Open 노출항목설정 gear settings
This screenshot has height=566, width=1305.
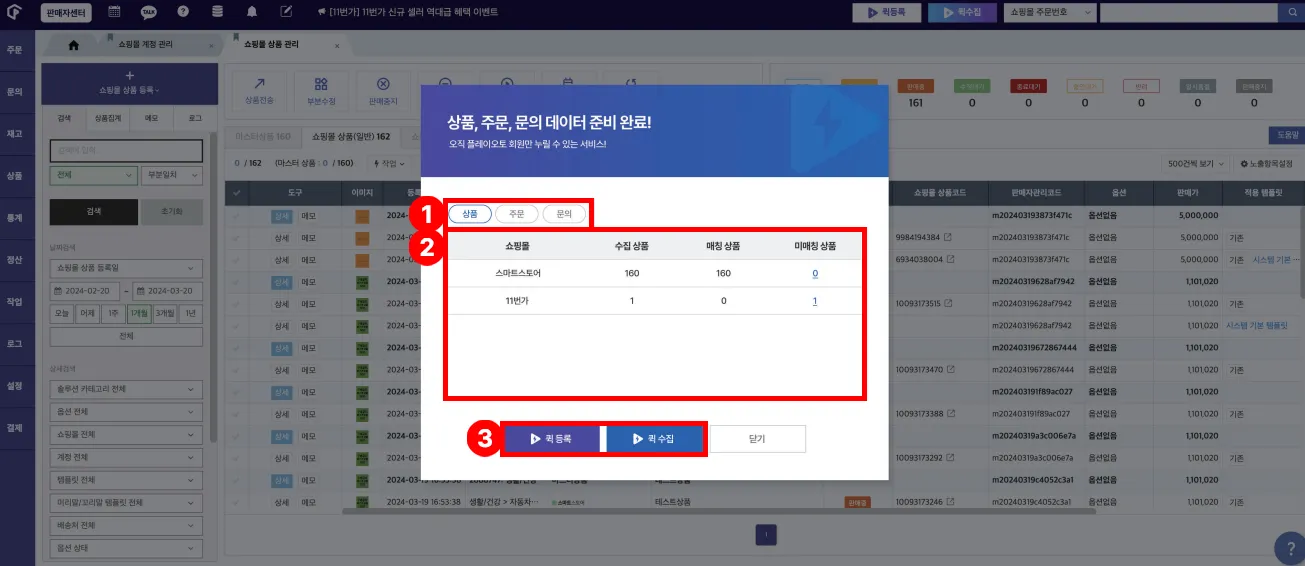pyautogui.click(x=1266, y=163)
